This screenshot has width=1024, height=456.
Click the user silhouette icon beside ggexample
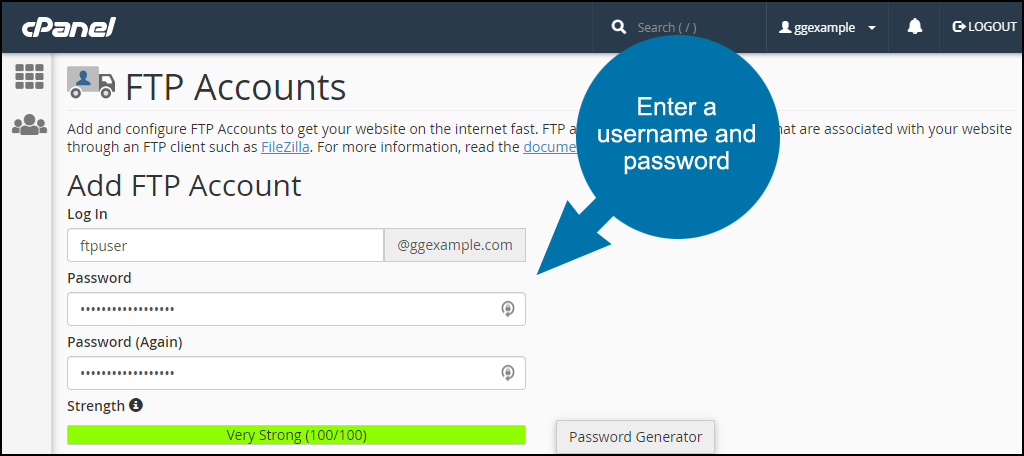pyautogui.click(x=785, y=27)
